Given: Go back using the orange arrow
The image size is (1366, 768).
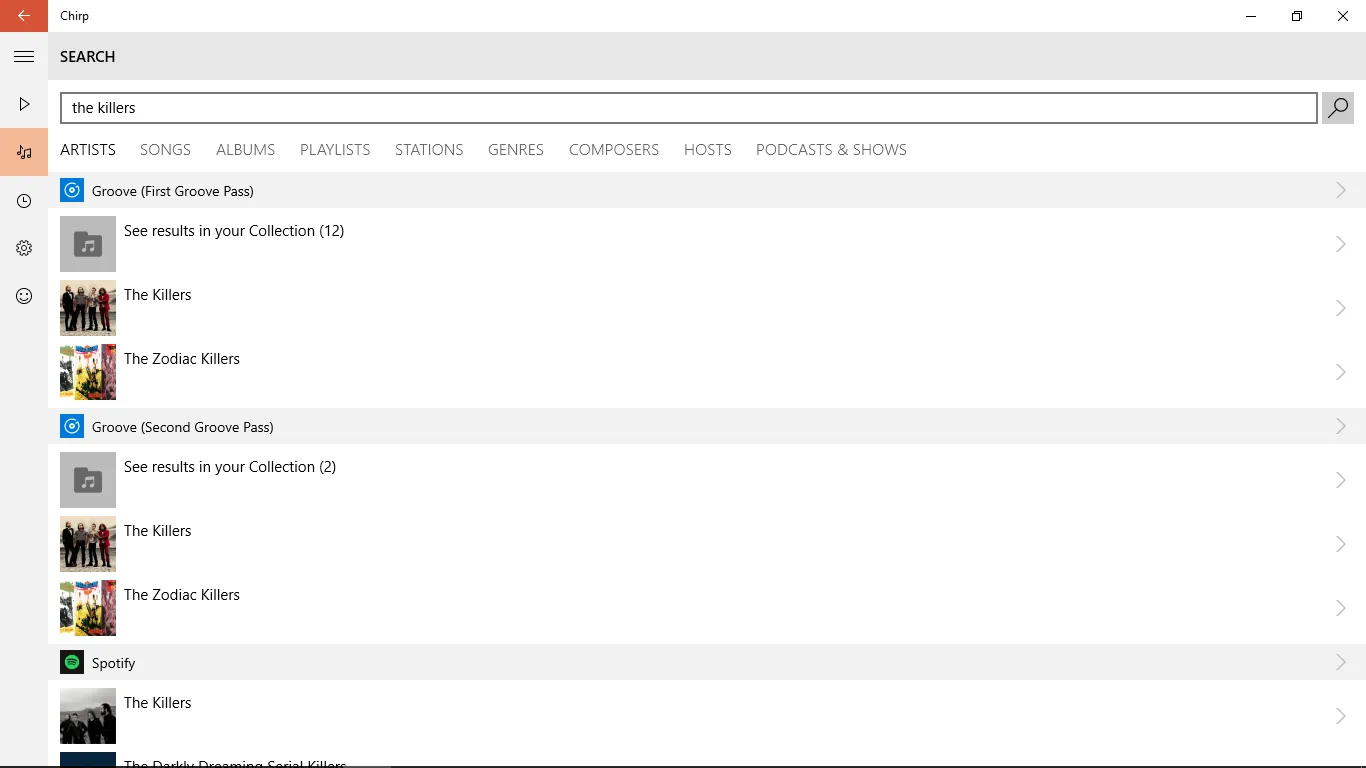Looking at the screenshot, I should click(x=24, y=16).
